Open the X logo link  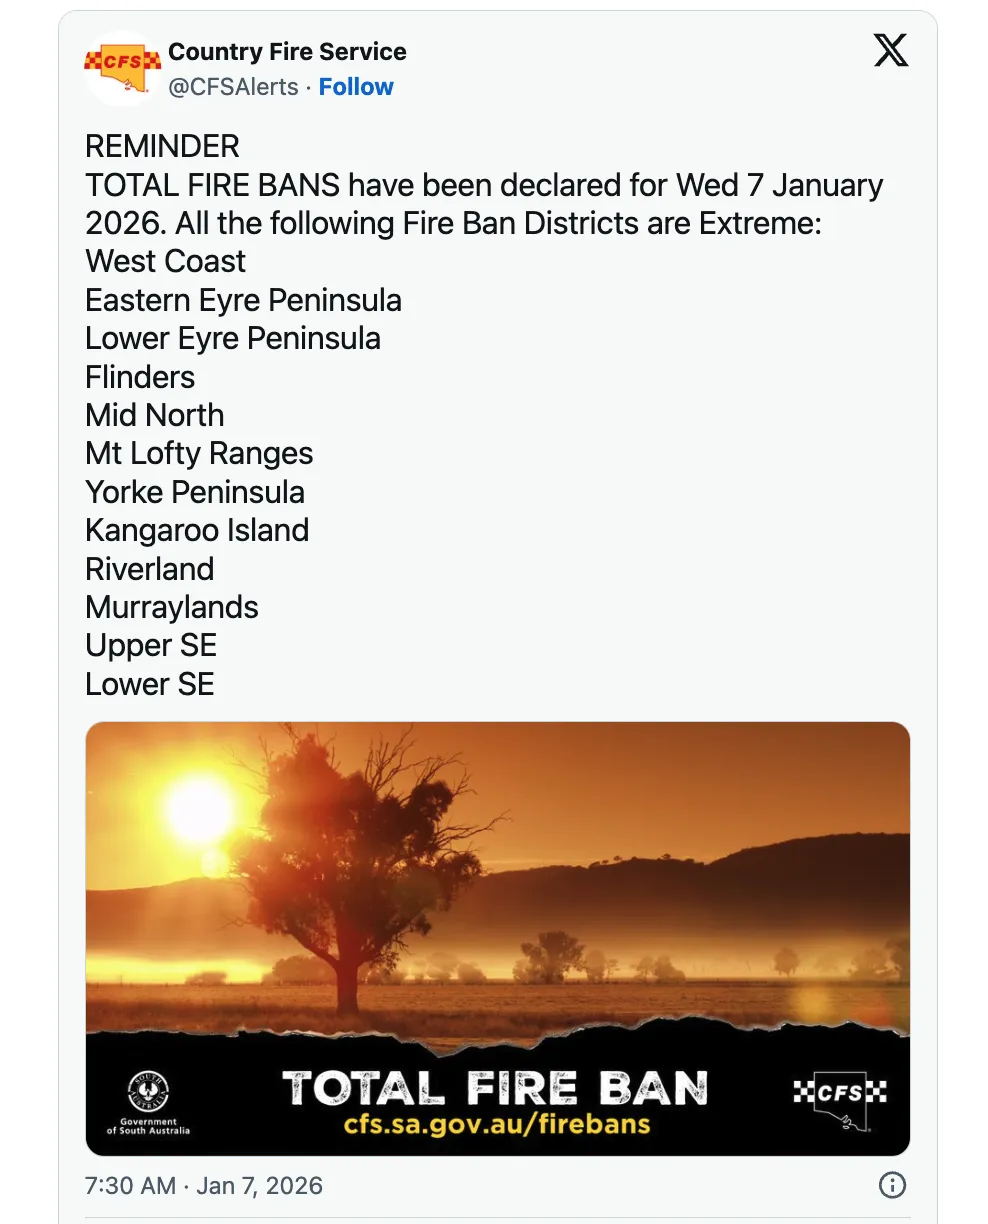click(x=891, y=50)
